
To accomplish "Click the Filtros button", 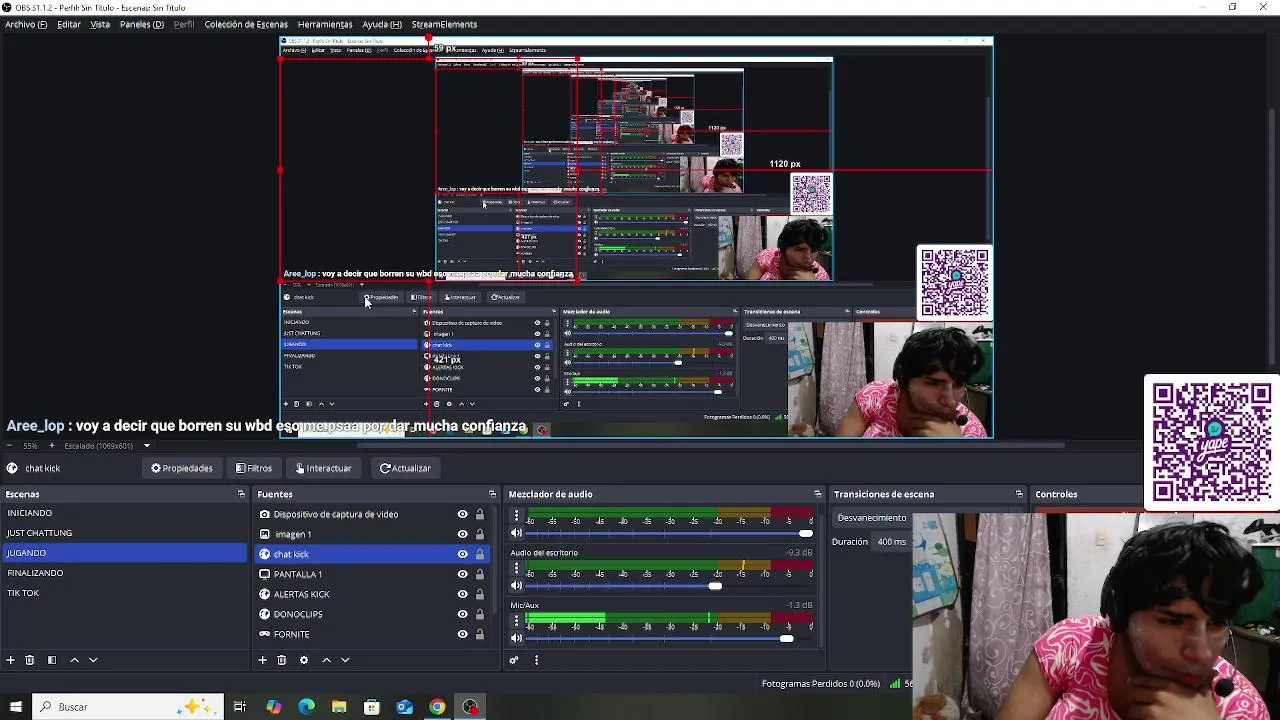I will [x=254, y=468].
